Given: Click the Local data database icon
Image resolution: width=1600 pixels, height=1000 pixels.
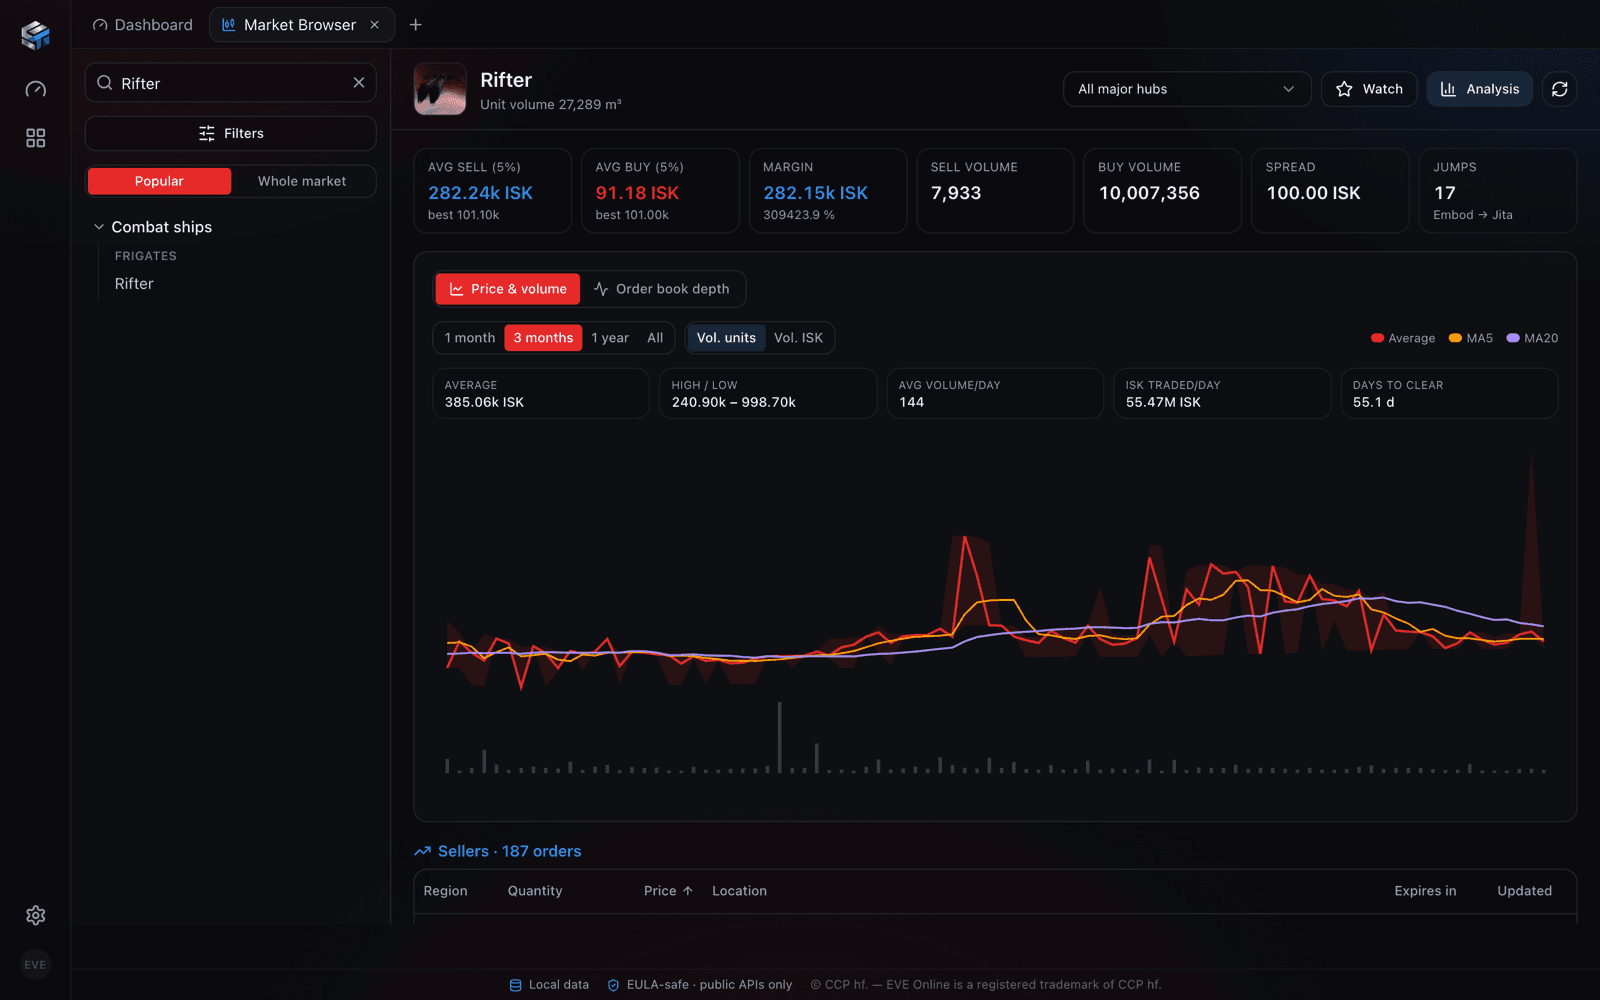Looking at the screenshot, I should tap(515, 985).
